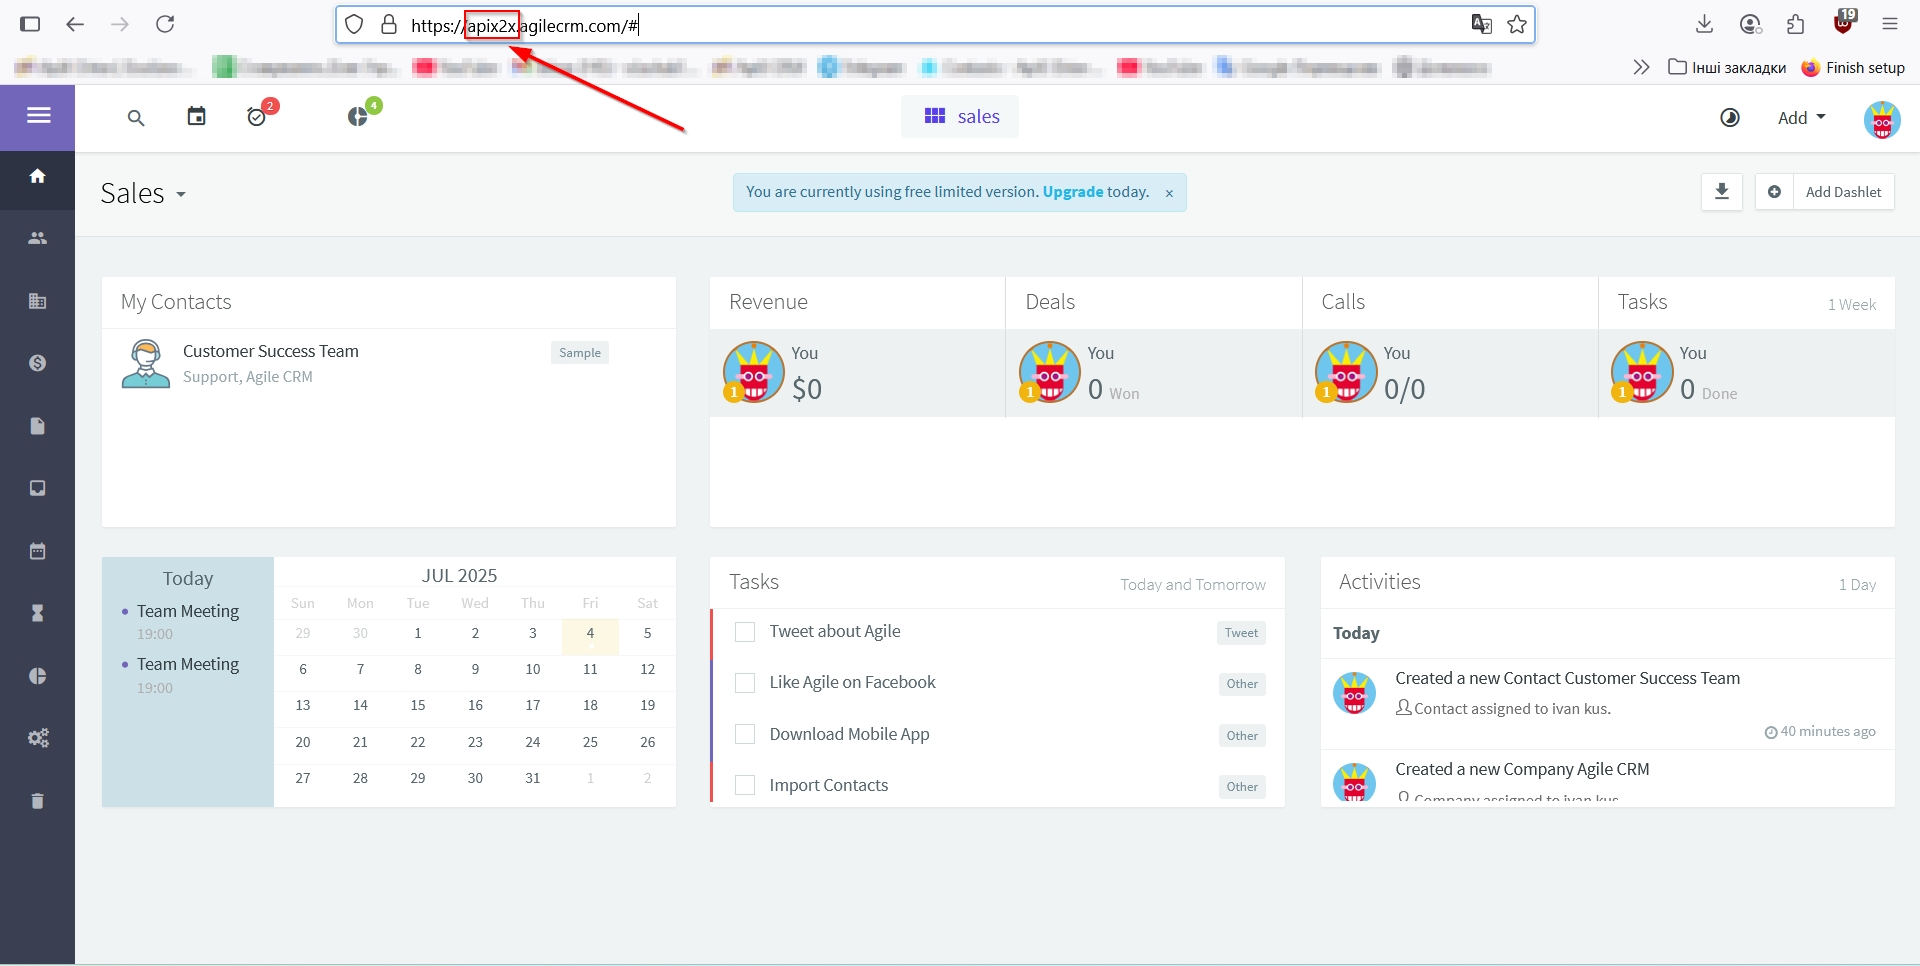Viewport: 1920px width, 966px height.
Task: Click Today and Tomorrow label
Action: 1193,585
